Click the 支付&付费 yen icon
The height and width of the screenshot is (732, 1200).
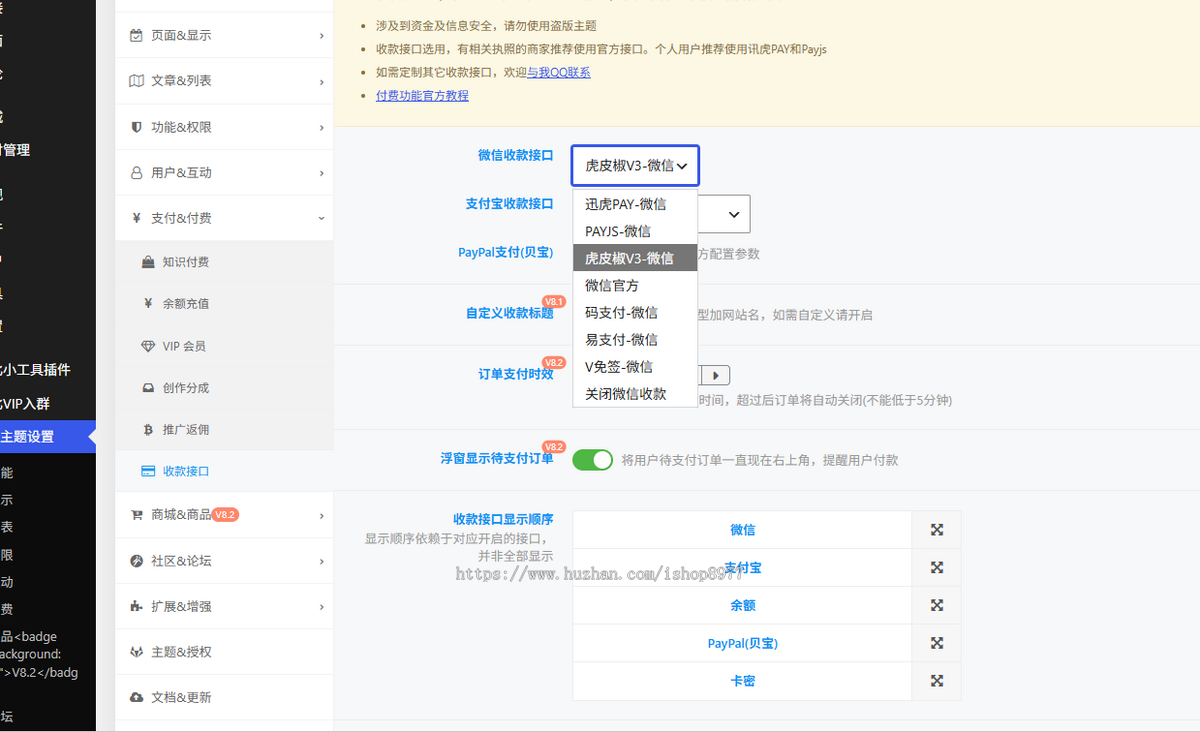click(x=137, y=218)
